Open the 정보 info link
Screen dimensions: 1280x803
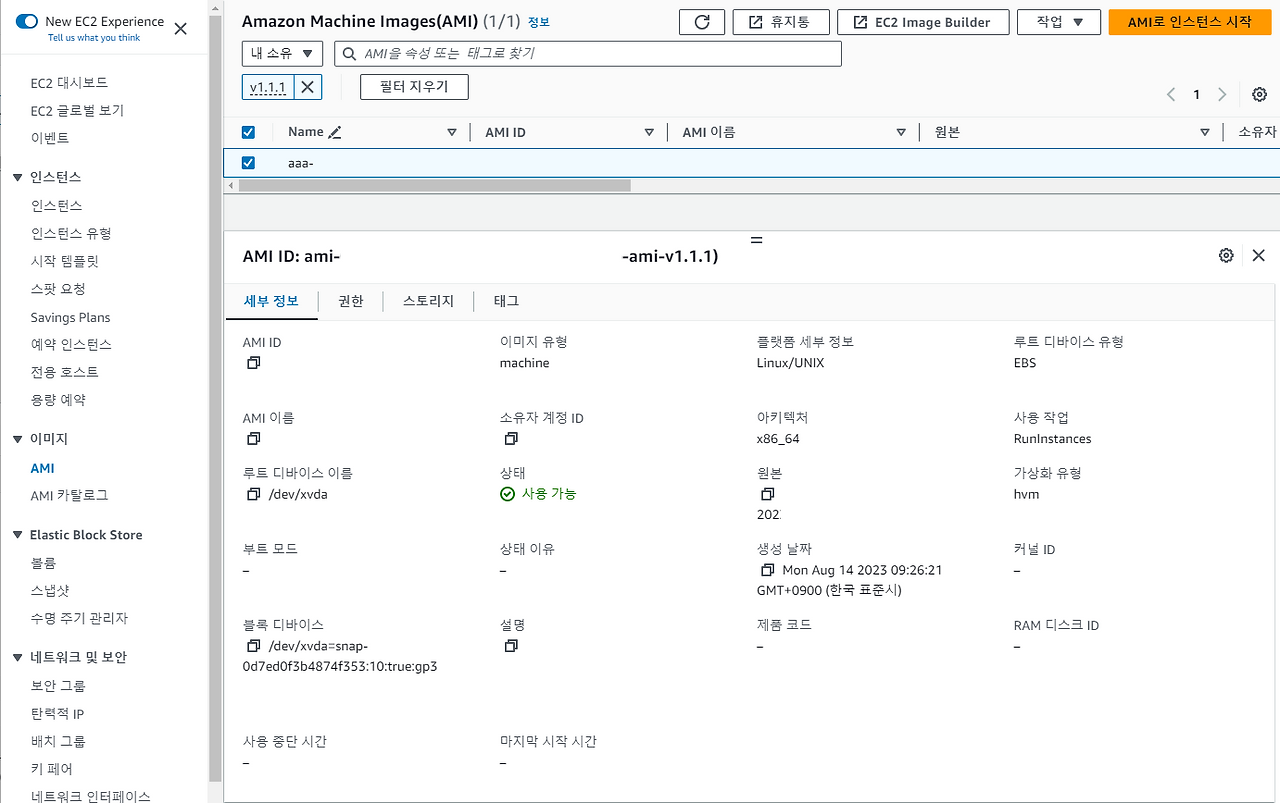(538, 22)
